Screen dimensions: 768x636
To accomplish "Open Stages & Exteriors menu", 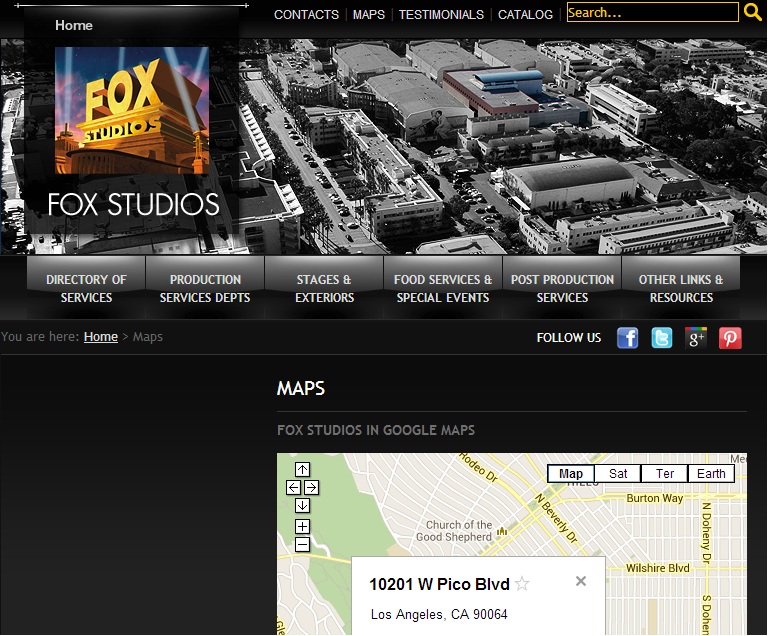I will click(x=324, y=288).
